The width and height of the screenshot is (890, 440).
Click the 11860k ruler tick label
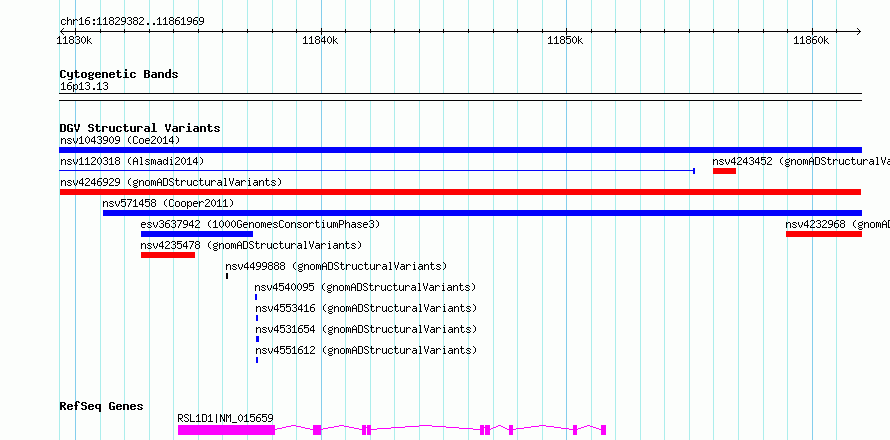(811, 40)
